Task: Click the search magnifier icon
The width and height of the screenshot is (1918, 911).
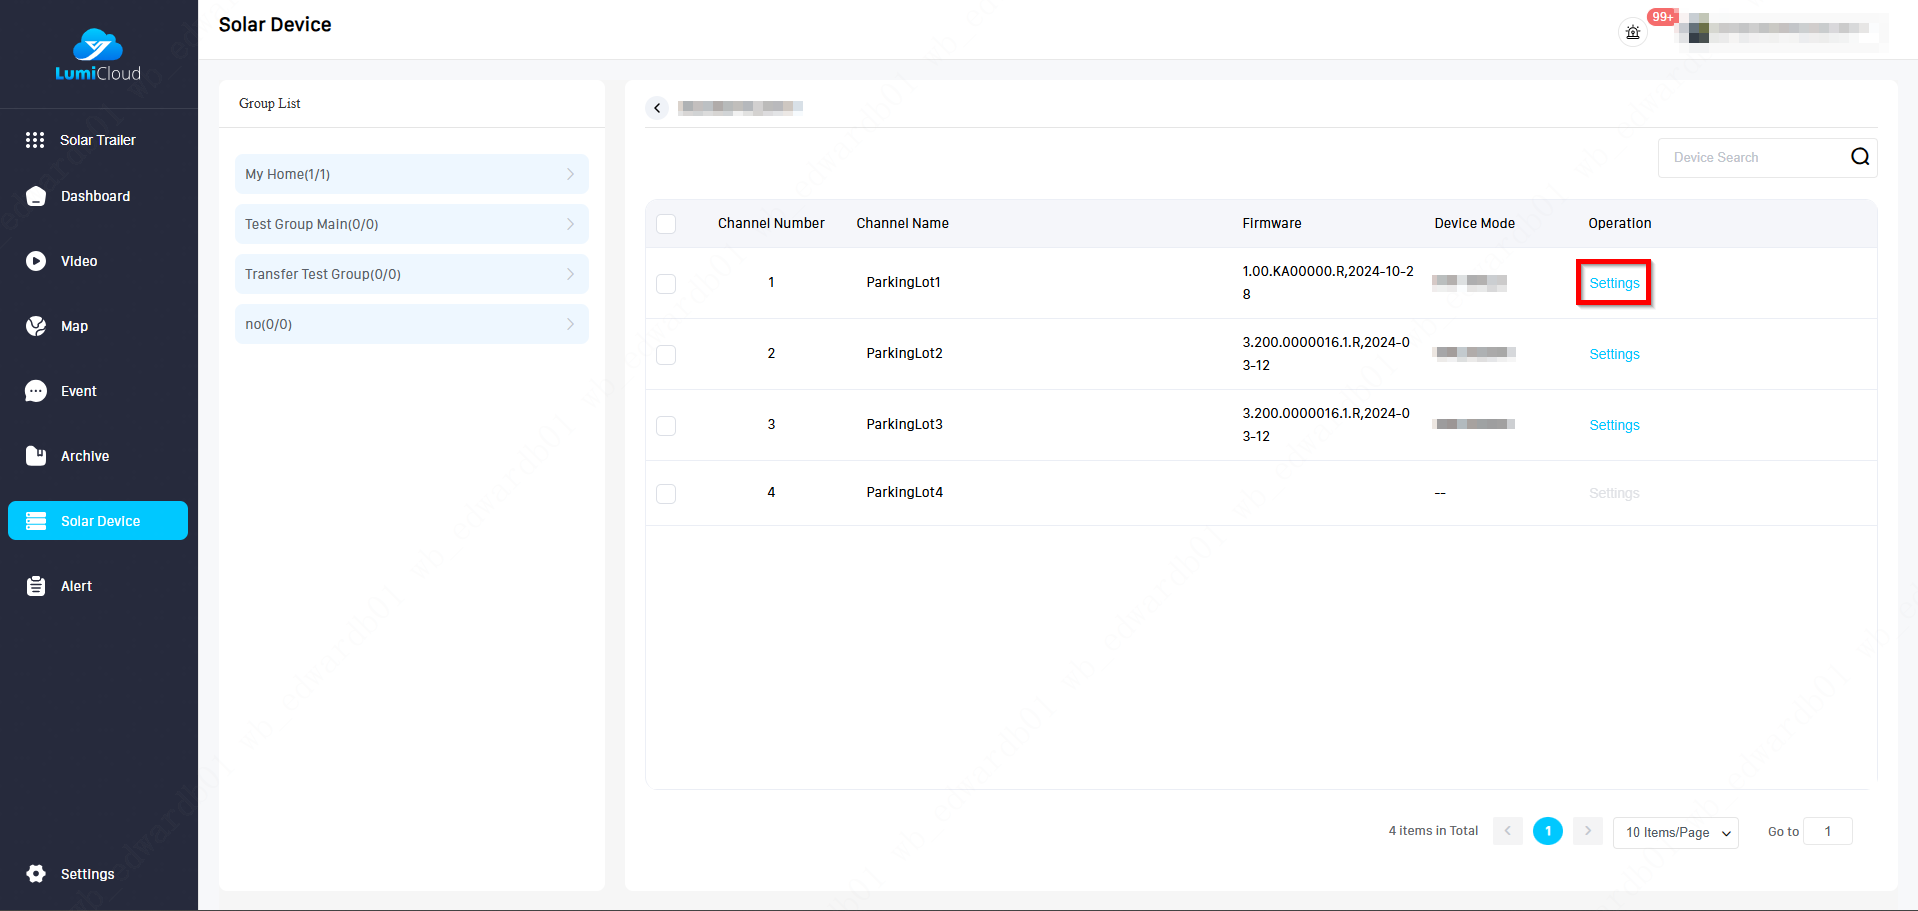Action: [x=1859, y=157]
